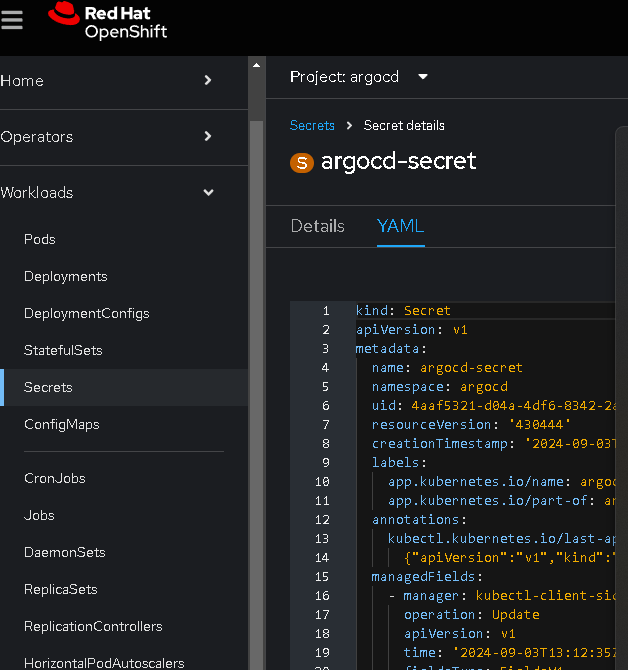This screenshot has height=670, width=628.
Task: Open ConfigMaps in the sidebar
Action: 62,424
